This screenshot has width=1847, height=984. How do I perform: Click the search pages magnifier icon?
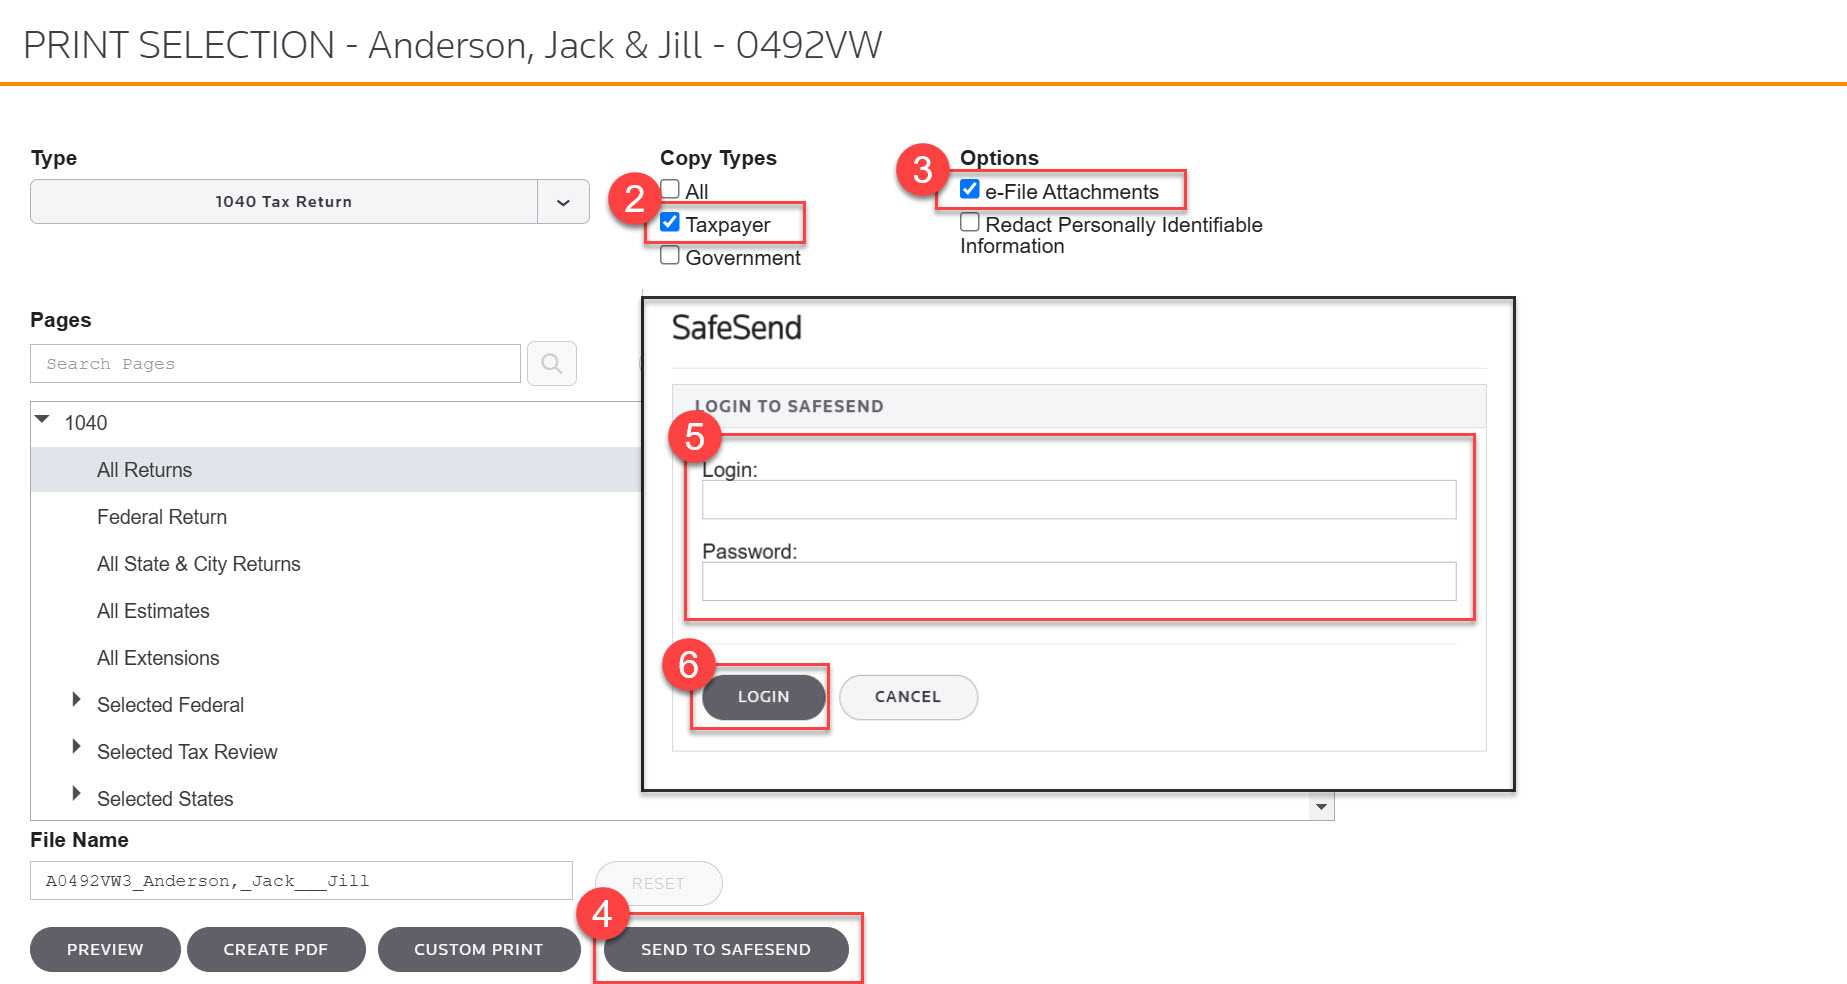[x=551, y=364]
